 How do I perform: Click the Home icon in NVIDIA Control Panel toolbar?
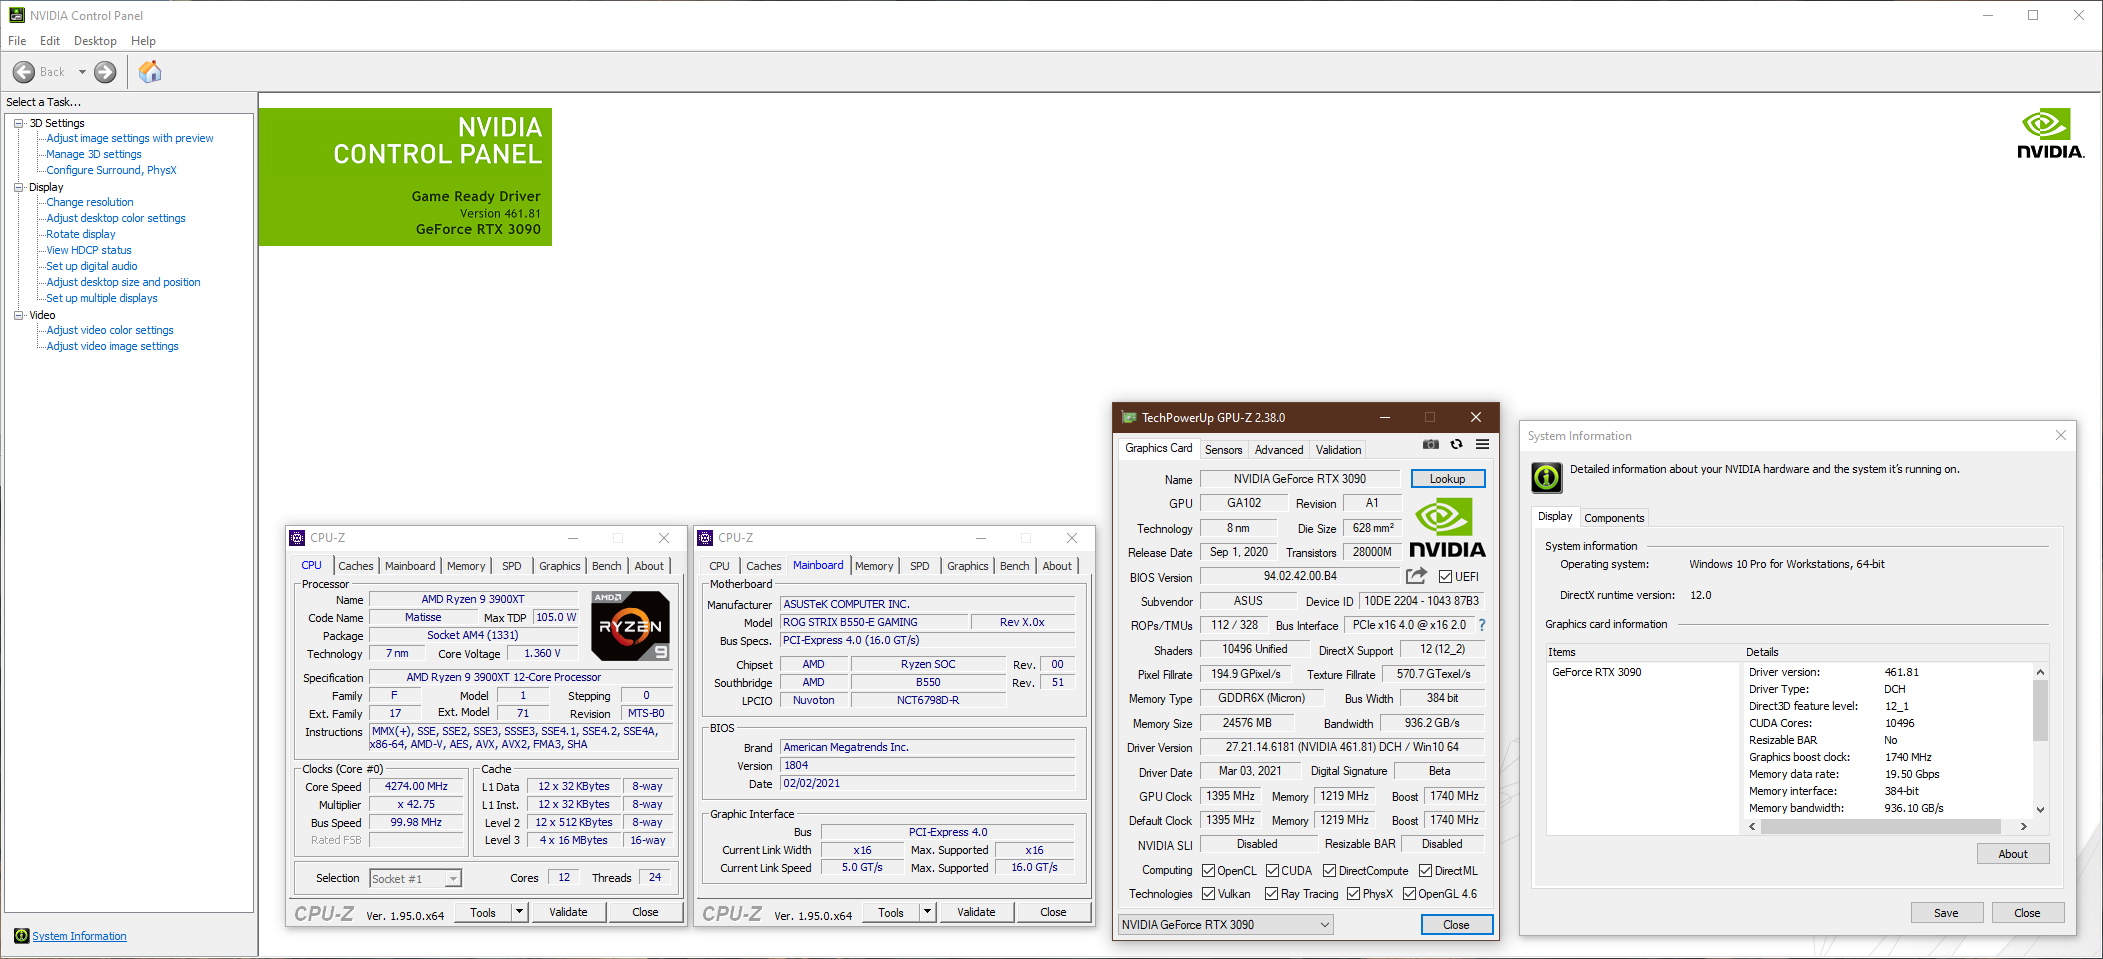(x=150, y=72)
